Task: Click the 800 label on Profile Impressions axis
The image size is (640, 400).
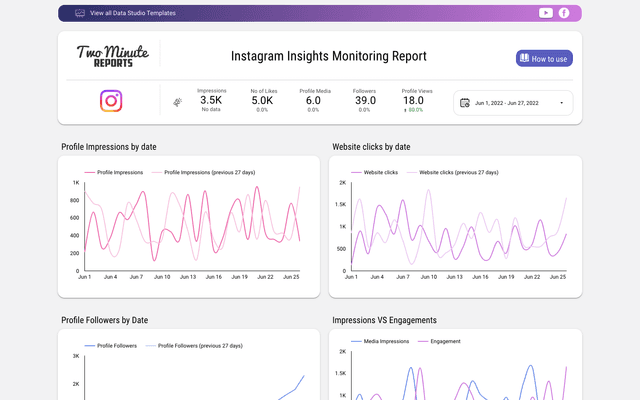Action: click(x=75, y=200)
